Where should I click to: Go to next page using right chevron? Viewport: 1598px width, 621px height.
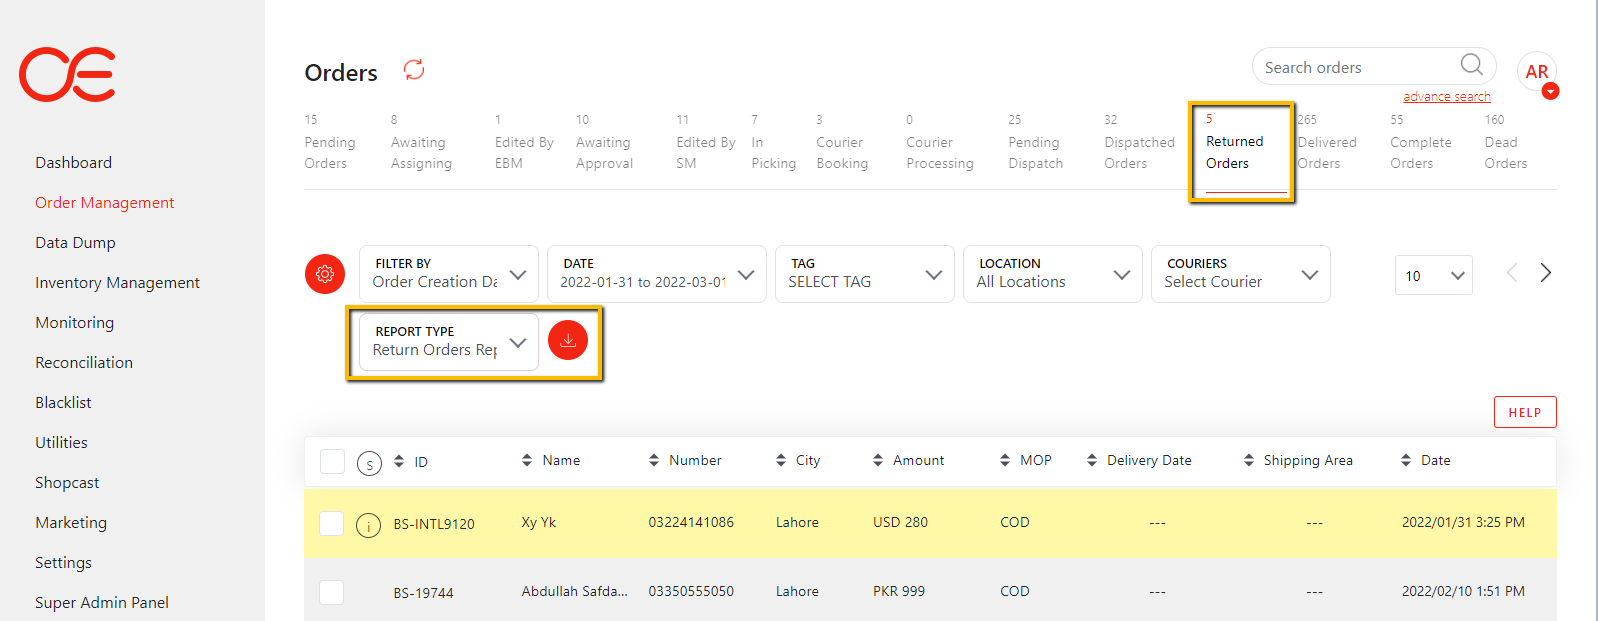(1545, 273)
